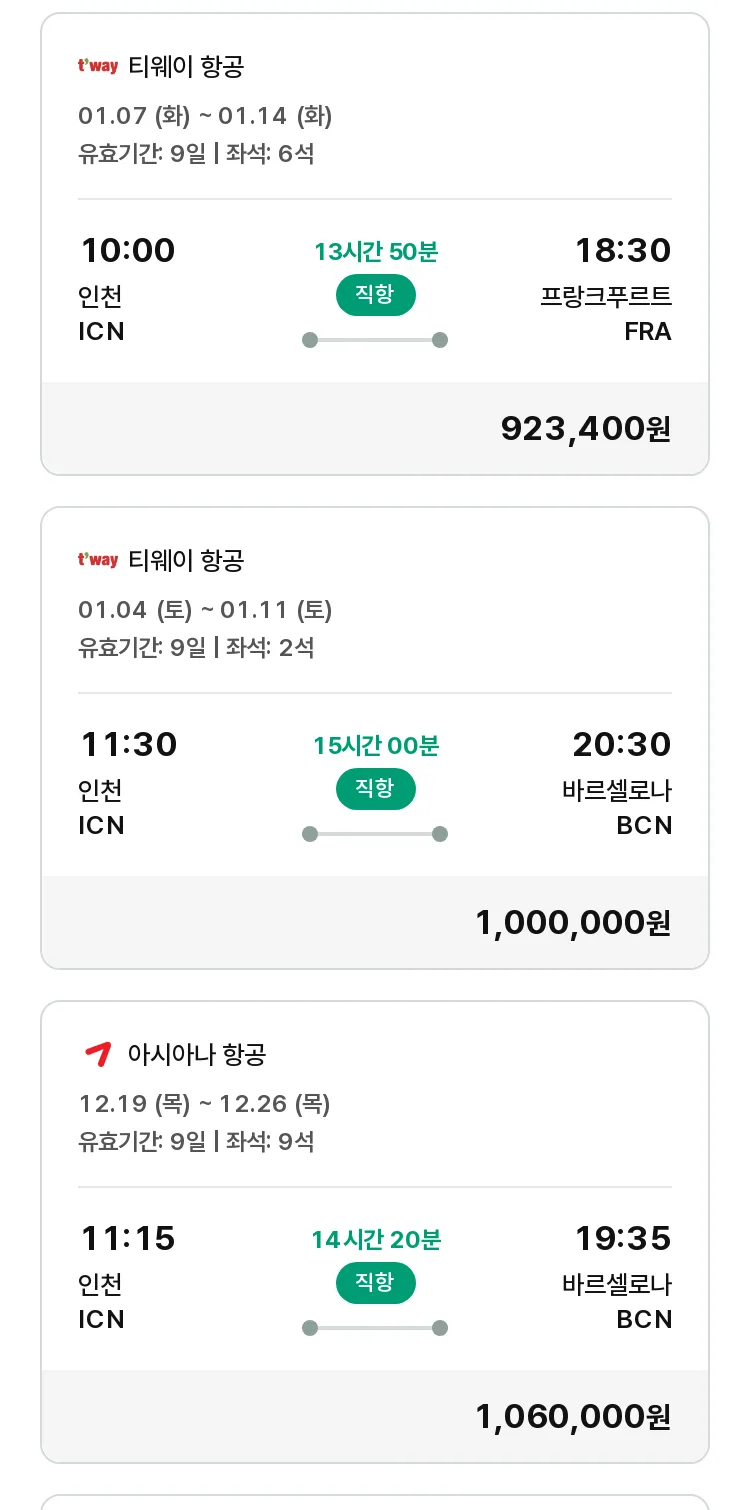Viewport: 750px width, 1510px height.
Task: Tap the route line under the 13시간 50분 duration
Action: coord(375,340)
